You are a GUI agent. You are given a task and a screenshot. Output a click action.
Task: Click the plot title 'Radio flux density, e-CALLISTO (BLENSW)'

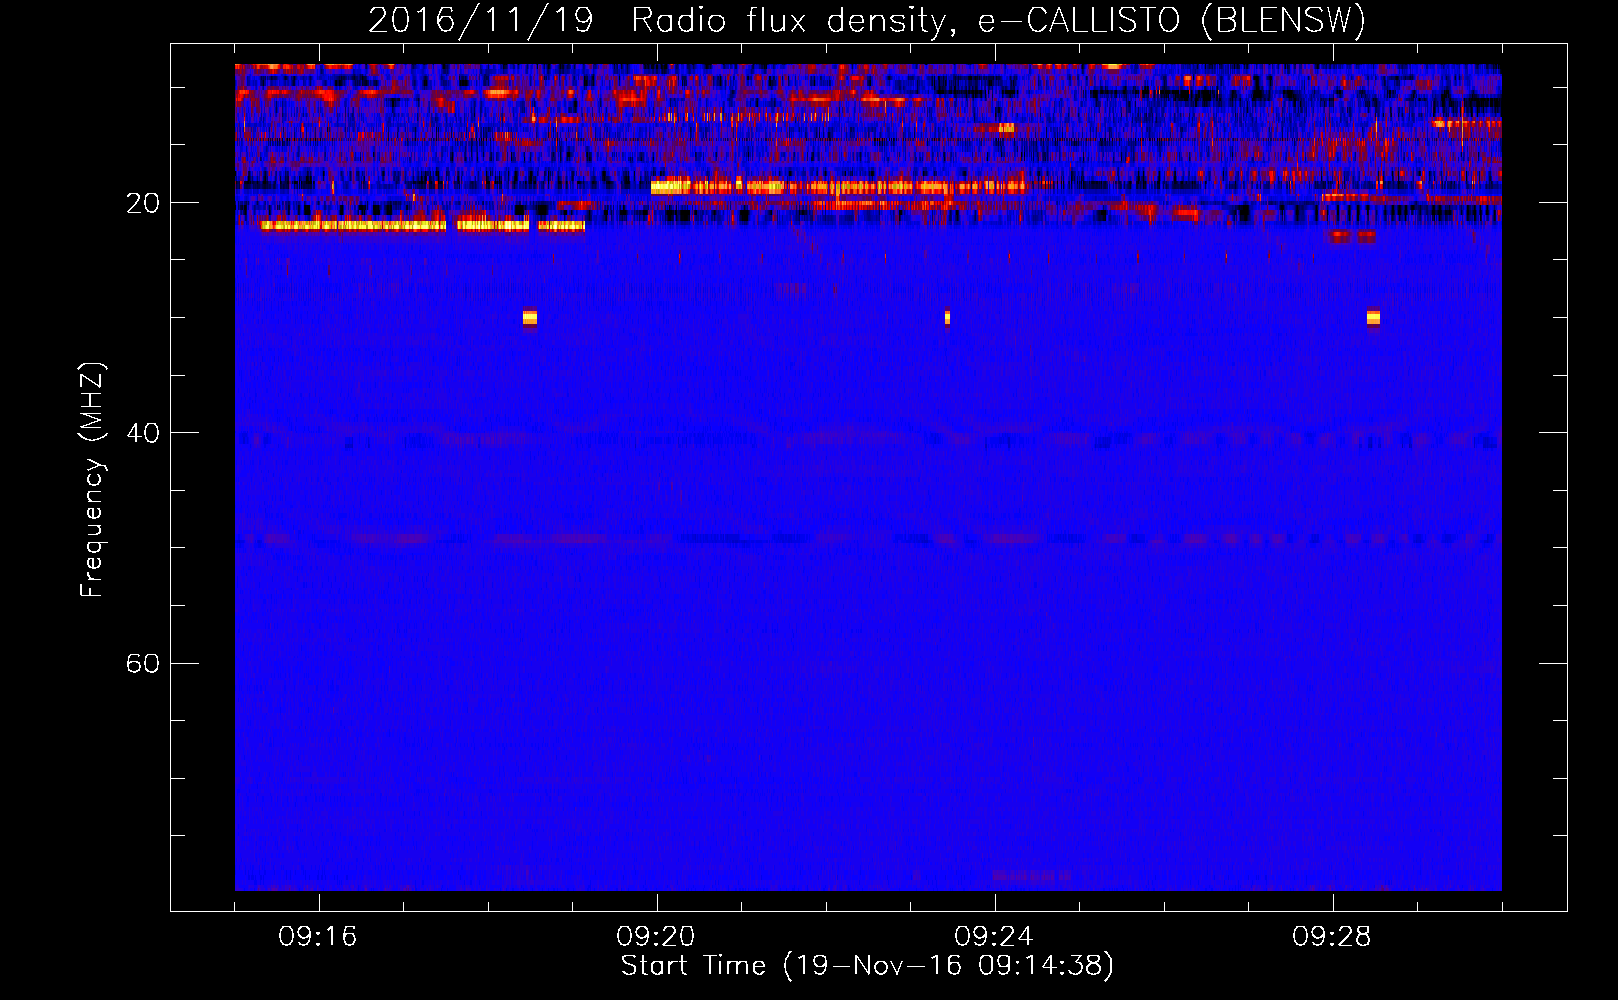pyautogui.click(x=998, y=21)
